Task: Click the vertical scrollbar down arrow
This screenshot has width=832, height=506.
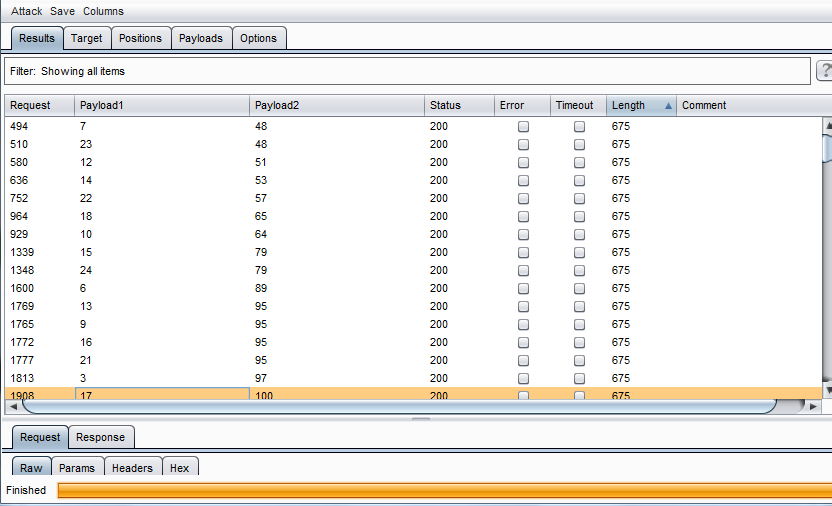Action: (x=827, y=390)
